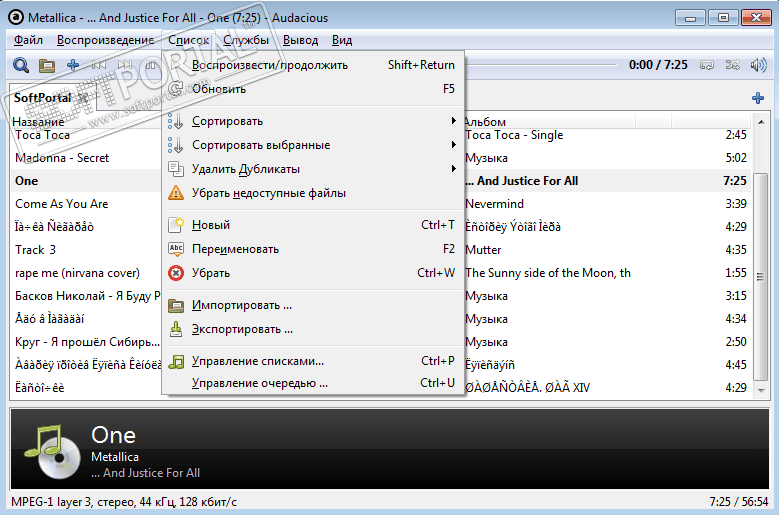
Task: Open Управление очередью ... entry
Action: pos(313,383)
